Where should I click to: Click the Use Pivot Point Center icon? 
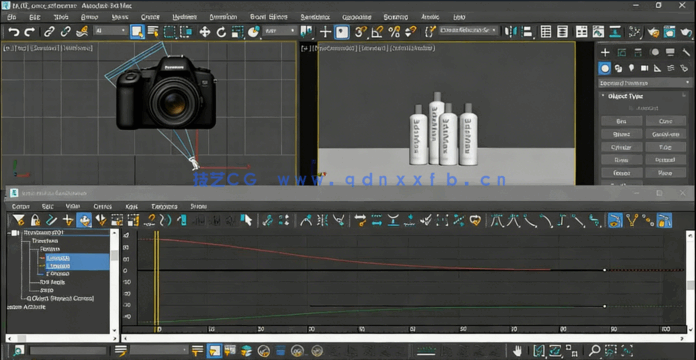[x=306, y=32]
